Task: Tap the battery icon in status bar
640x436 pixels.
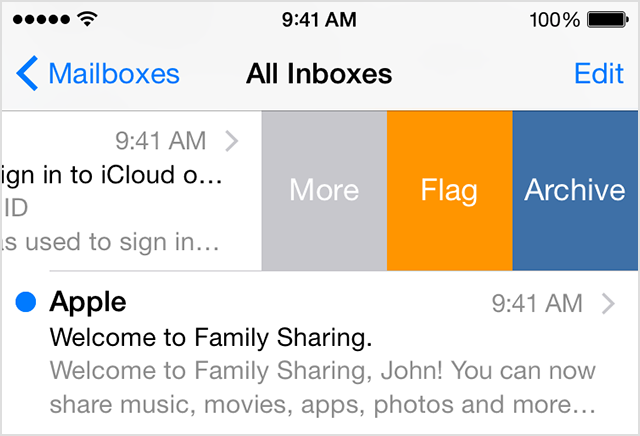Action: coord(607,20)
